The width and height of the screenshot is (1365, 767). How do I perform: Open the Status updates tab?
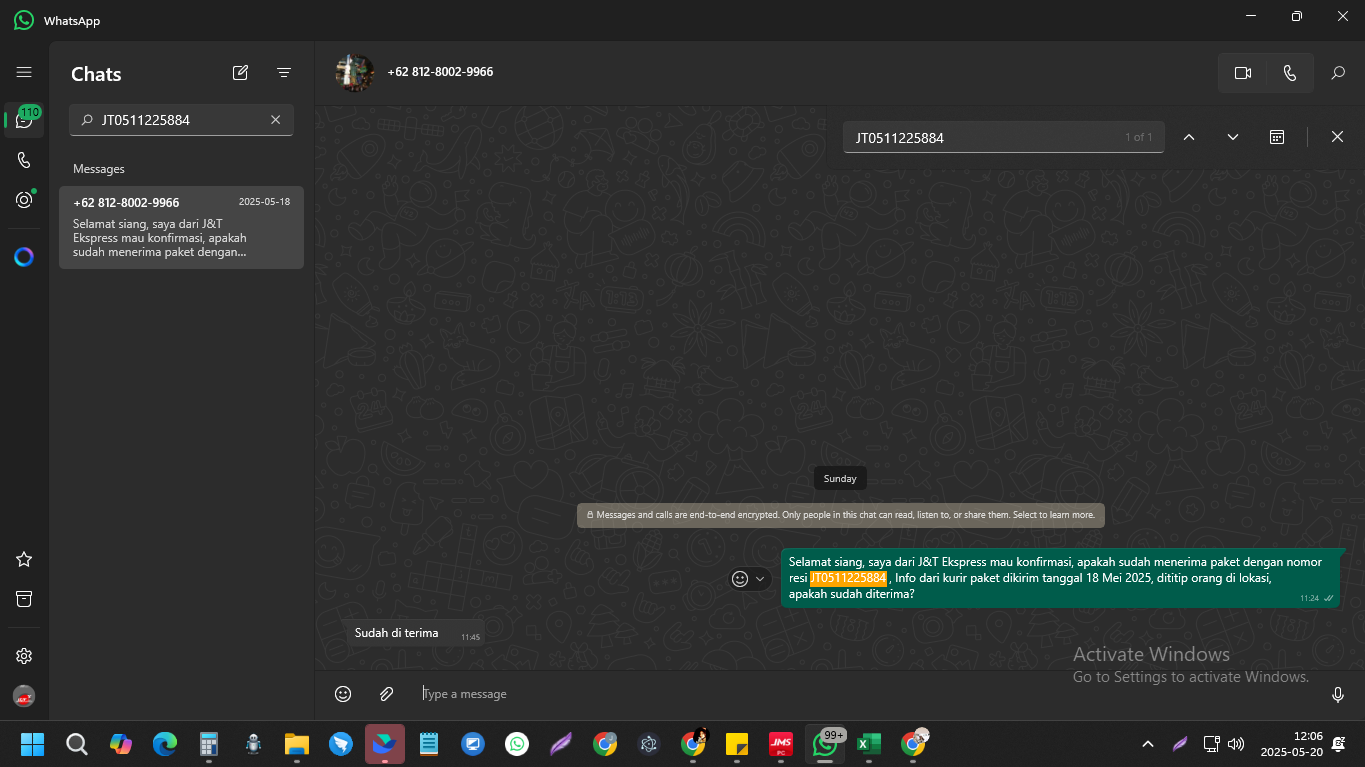point(24,200)
